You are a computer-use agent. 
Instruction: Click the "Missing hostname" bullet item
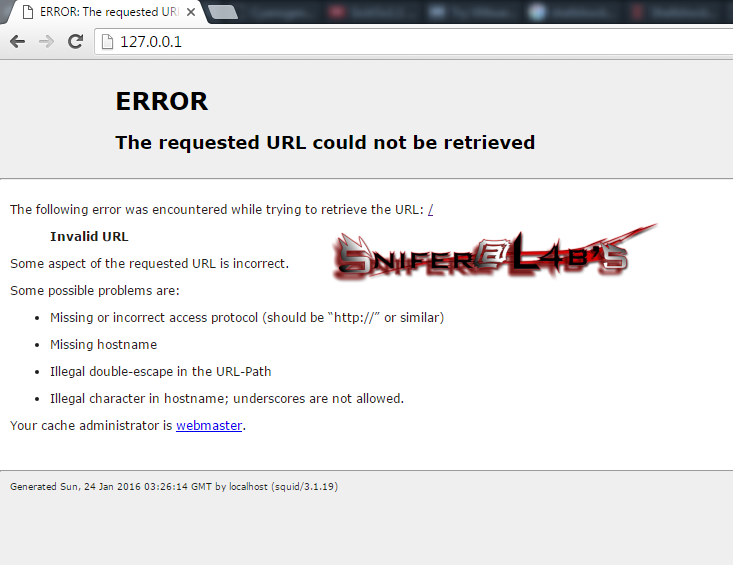(103, 344)
